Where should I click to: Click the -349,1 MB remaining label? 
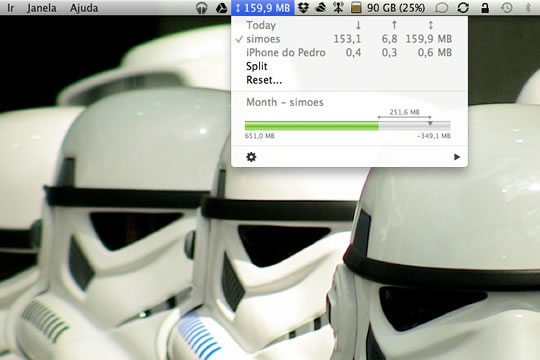coord(434,136)
